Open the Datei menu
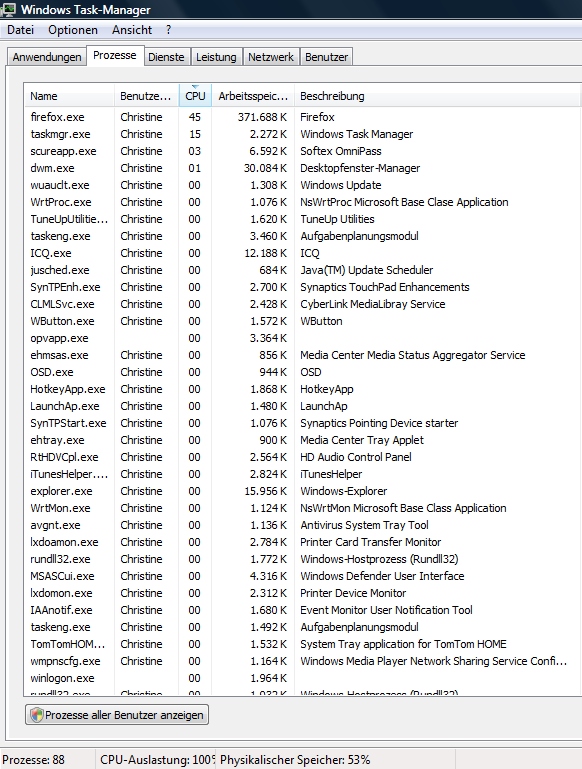 (21, 30)
